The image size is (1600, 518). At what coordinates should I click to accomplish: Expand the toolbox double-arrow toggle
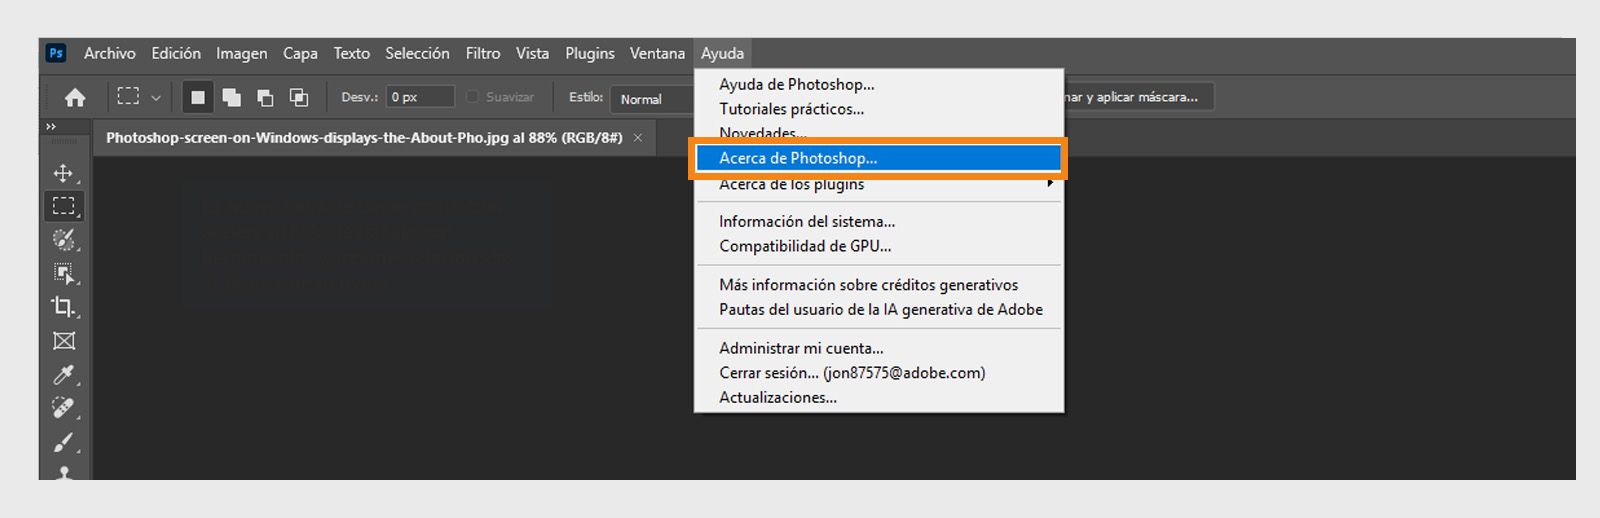click(51, 127)
